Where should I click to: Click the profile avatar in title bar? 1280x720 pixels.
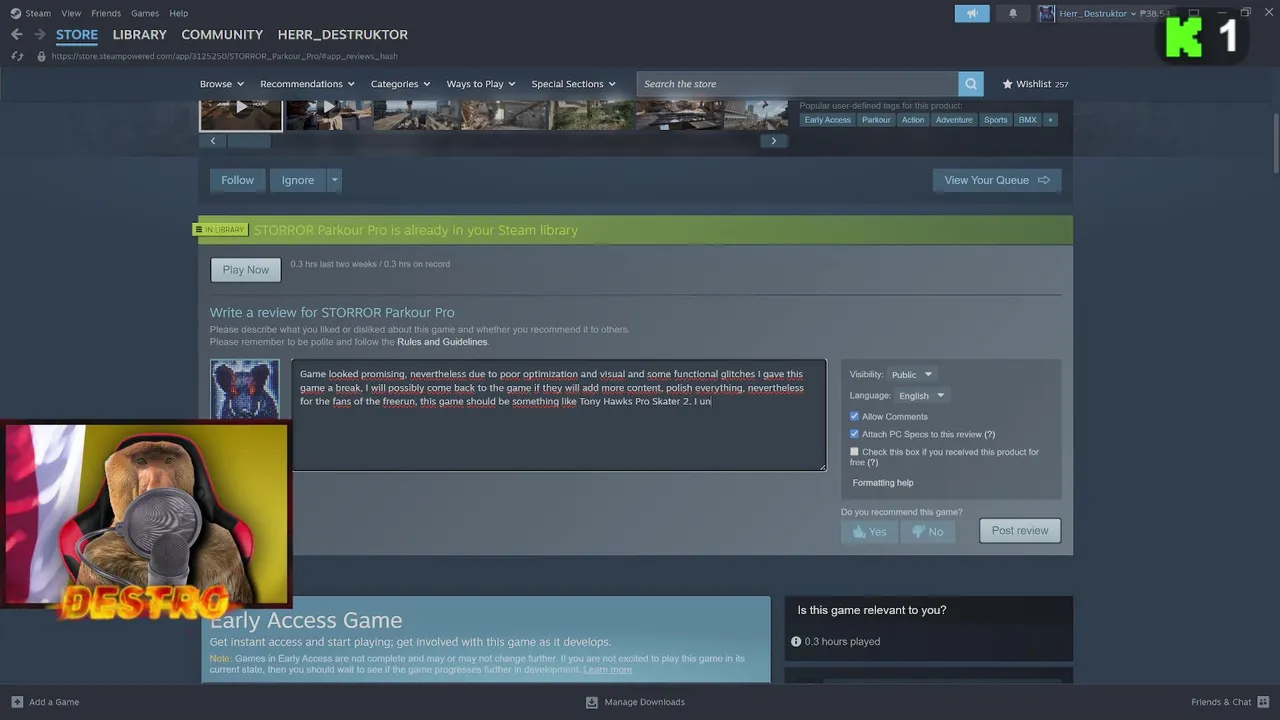1046,13
